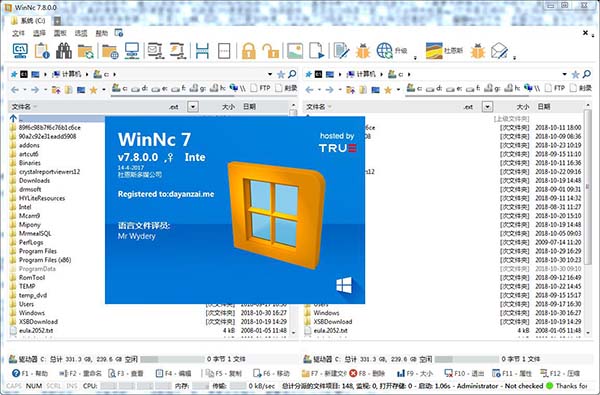Select the 系统 (C:) tab
Screen dimensions: 600x395
(29, 21)
